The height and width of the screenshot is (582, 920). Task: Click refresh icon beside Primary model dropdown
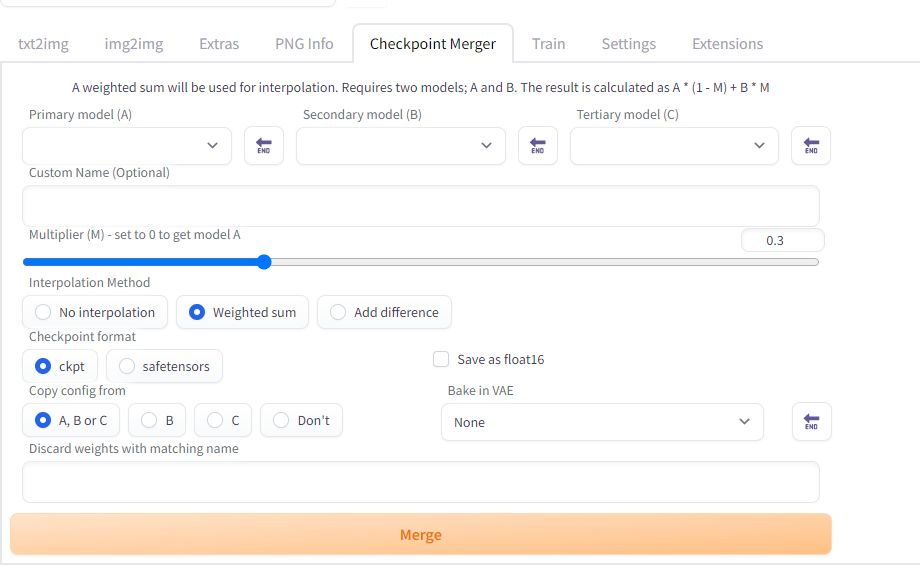pyautogui.click(x=264, y=146)
